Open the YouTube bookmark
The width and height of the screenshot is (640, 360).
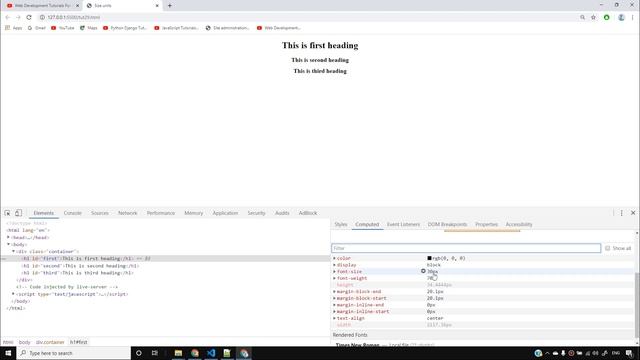point(63,28)
